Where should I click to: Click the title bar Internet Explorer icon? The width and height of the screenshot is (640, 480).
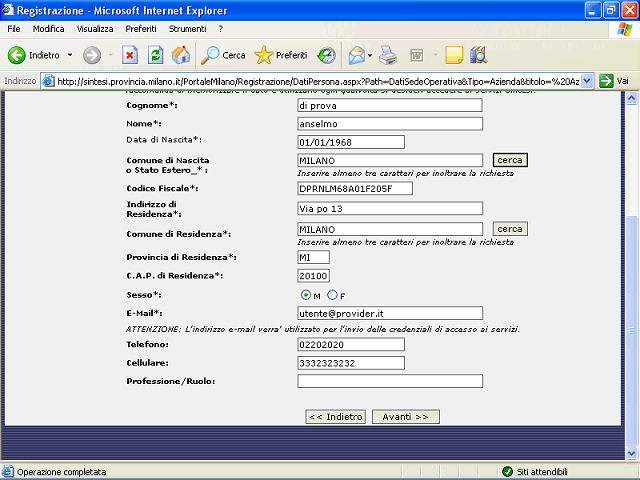[8, 10]
